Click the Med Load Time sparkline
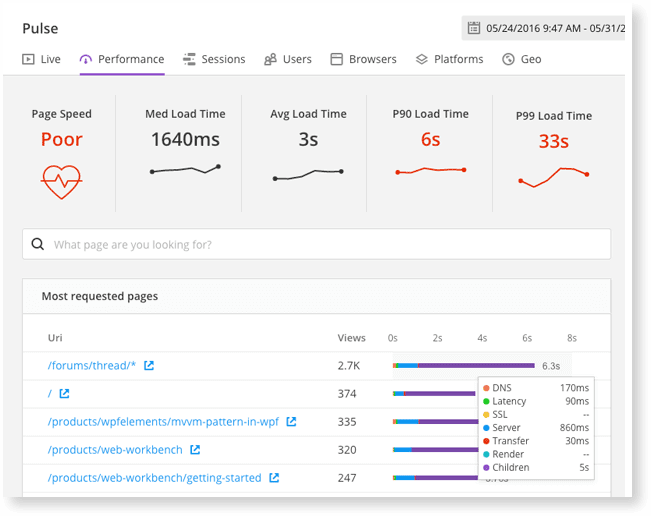651x516 pixels. click(185, 169)
